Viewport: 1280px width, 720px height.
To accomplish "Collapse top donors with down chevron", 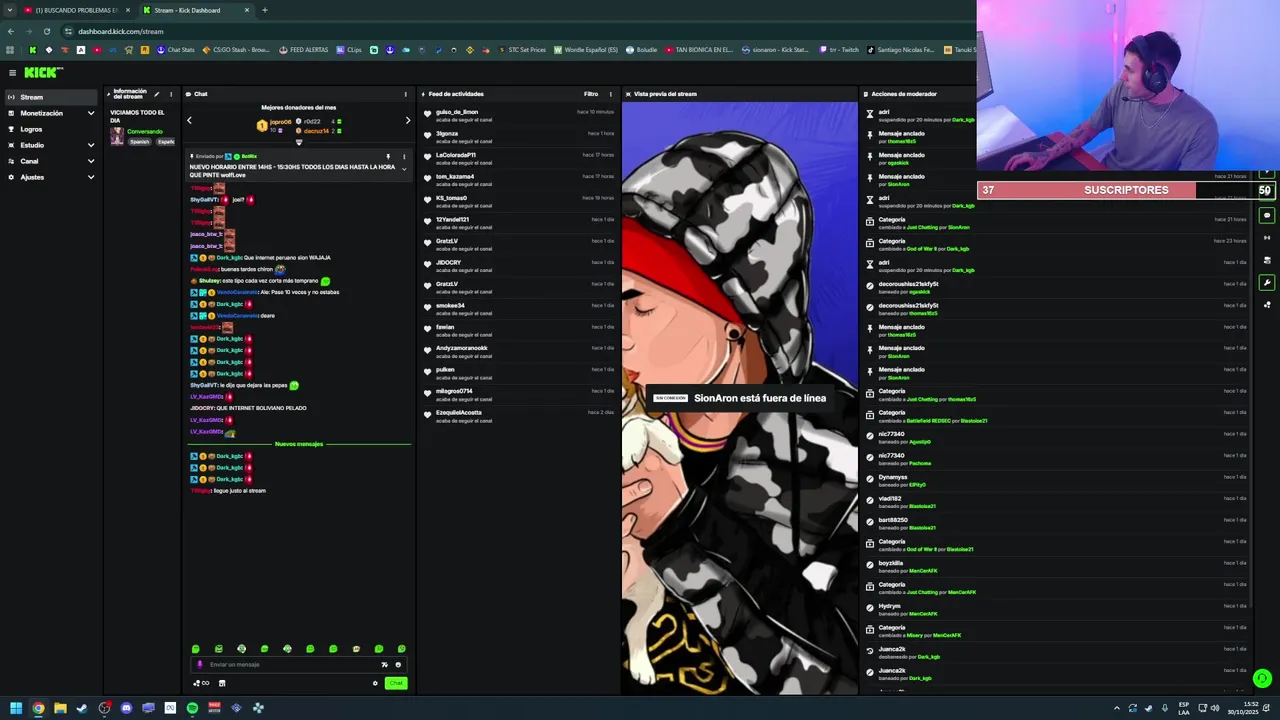I will pyautogui.click(x=298, y=142).
